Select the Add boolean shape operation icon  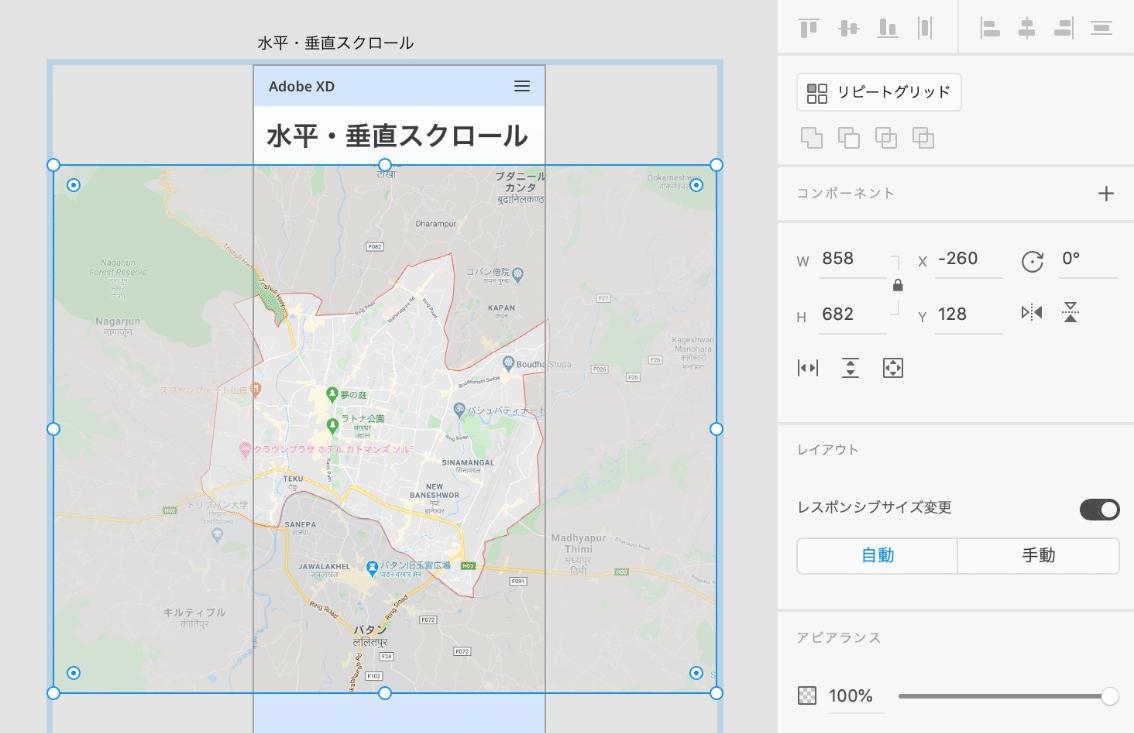tap(811, 137)
